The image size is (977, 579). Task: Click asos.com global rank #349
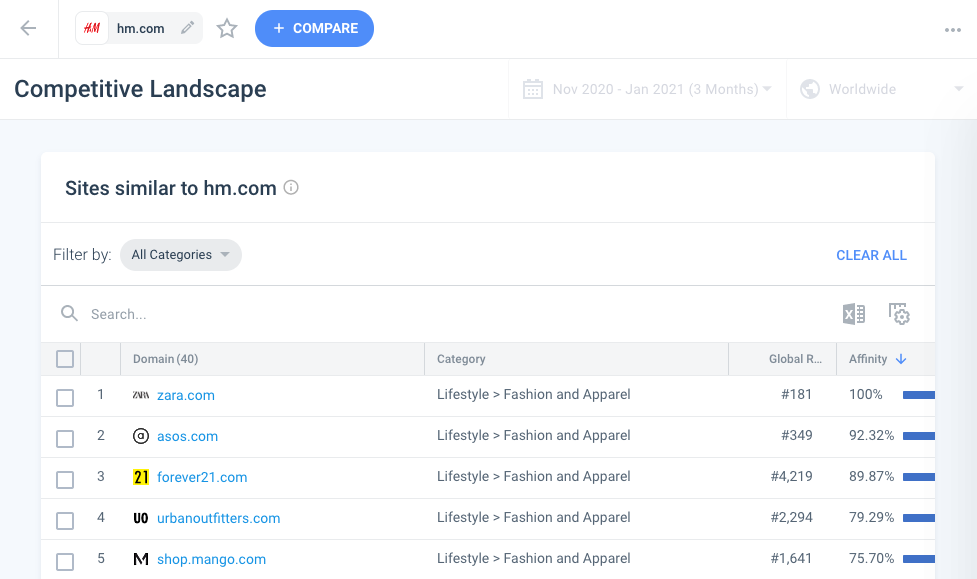click(796, 436)
